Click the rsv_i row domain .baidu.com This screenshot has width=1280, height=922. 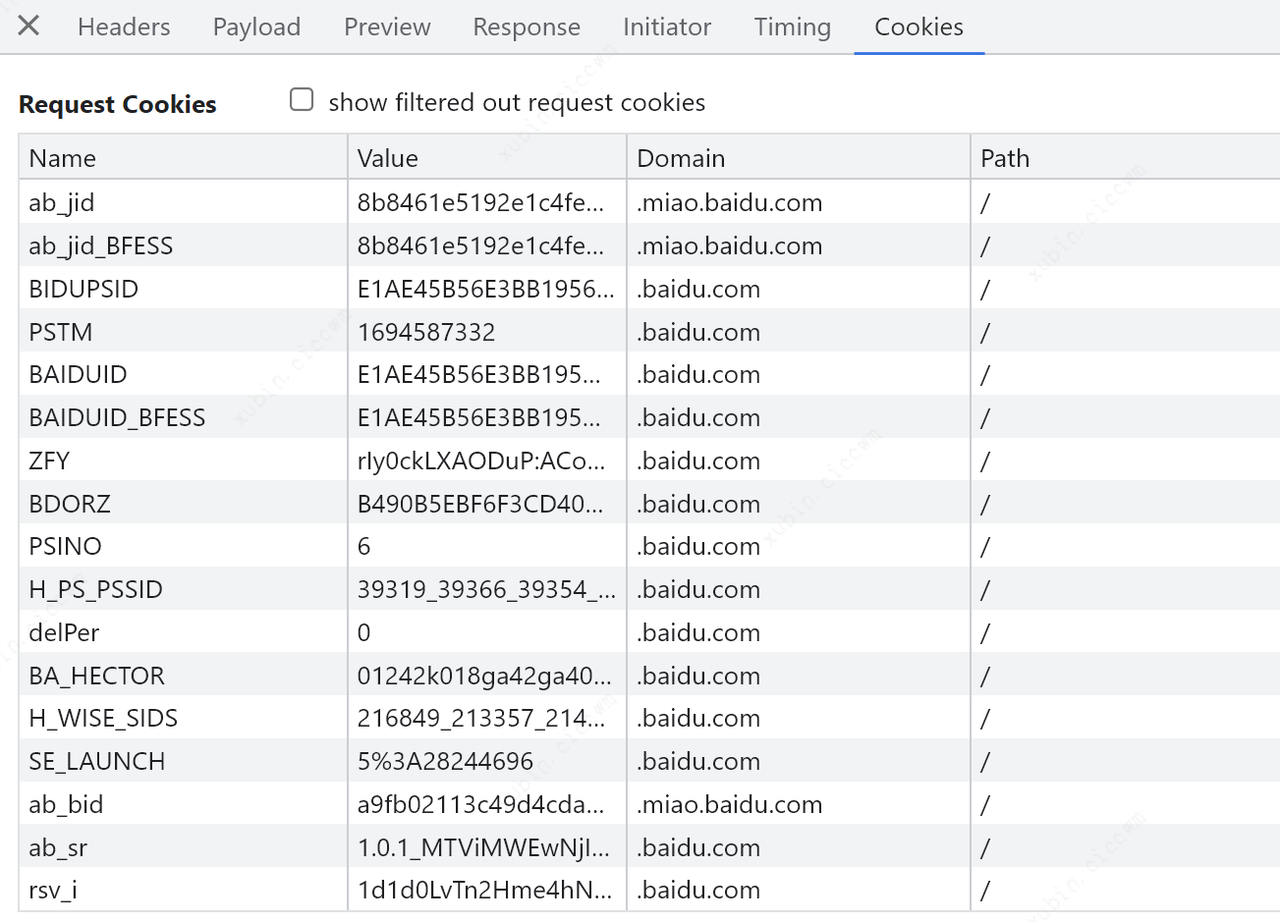[698, 890]
